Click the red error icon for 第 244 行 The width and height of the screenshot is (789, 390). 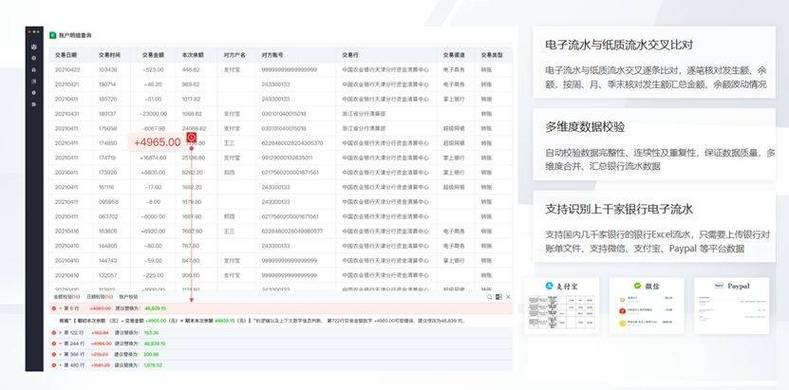tap(54, 343)
